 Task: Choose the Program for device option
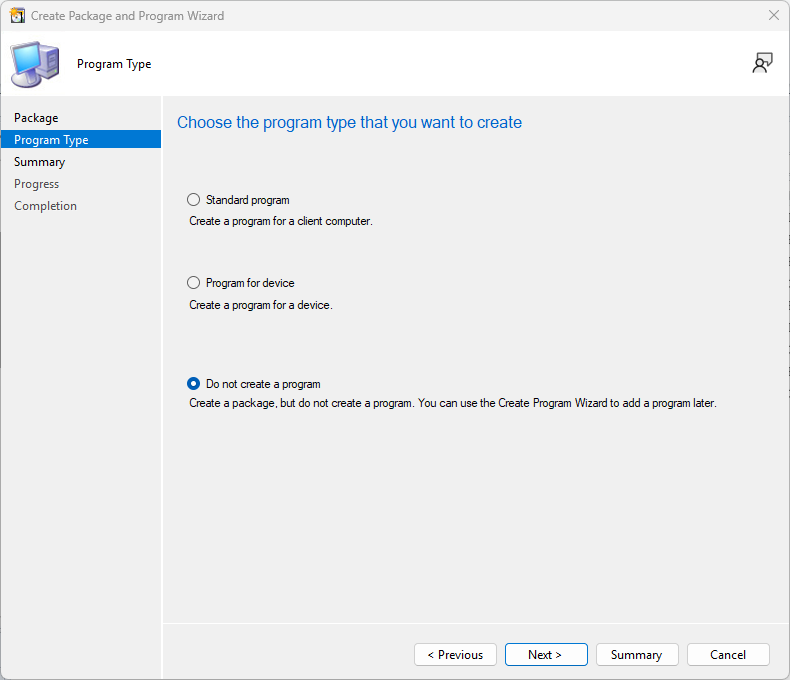tap(194, 283)
